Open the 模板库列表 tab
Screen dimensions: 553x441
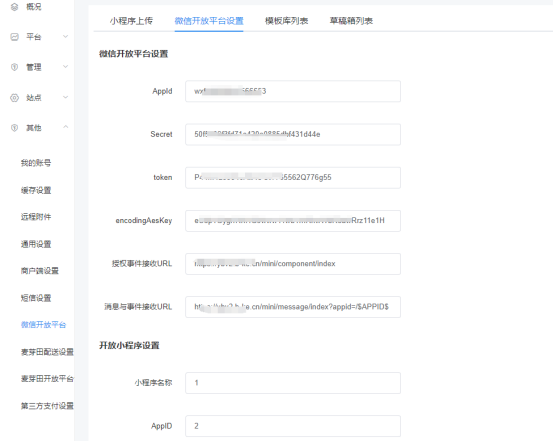[287, 21]
